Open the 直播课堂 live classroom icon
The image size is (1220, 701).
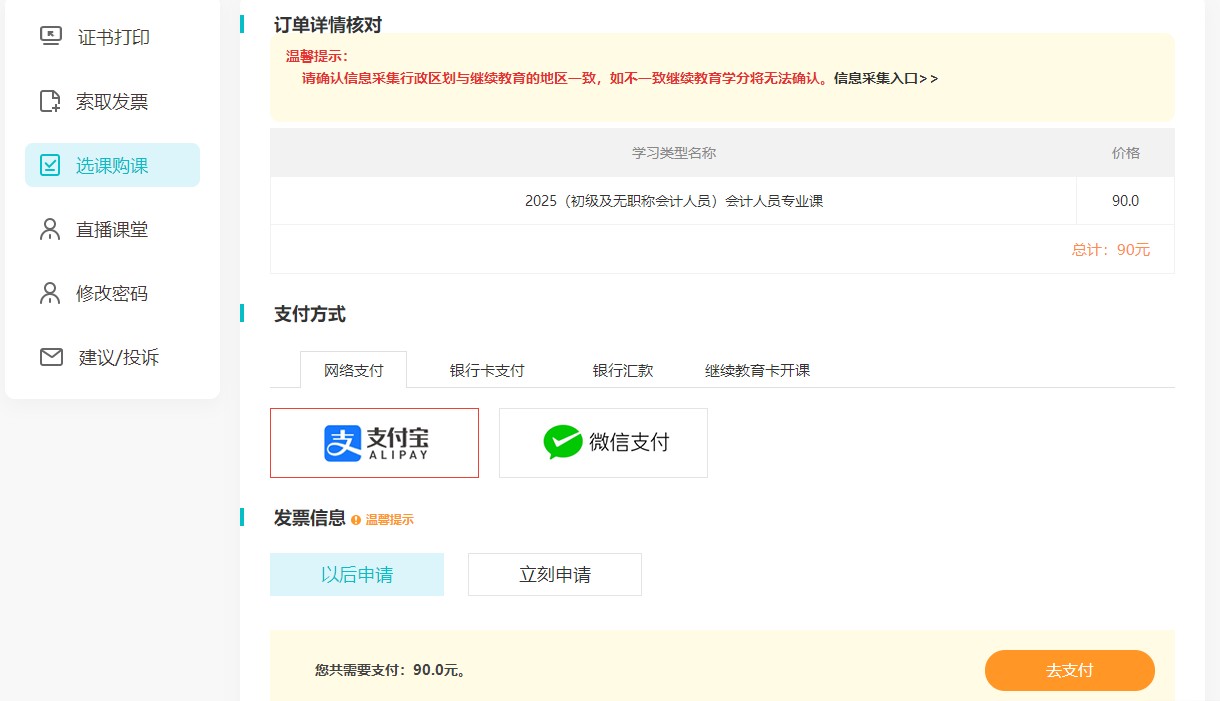point(50,229)
